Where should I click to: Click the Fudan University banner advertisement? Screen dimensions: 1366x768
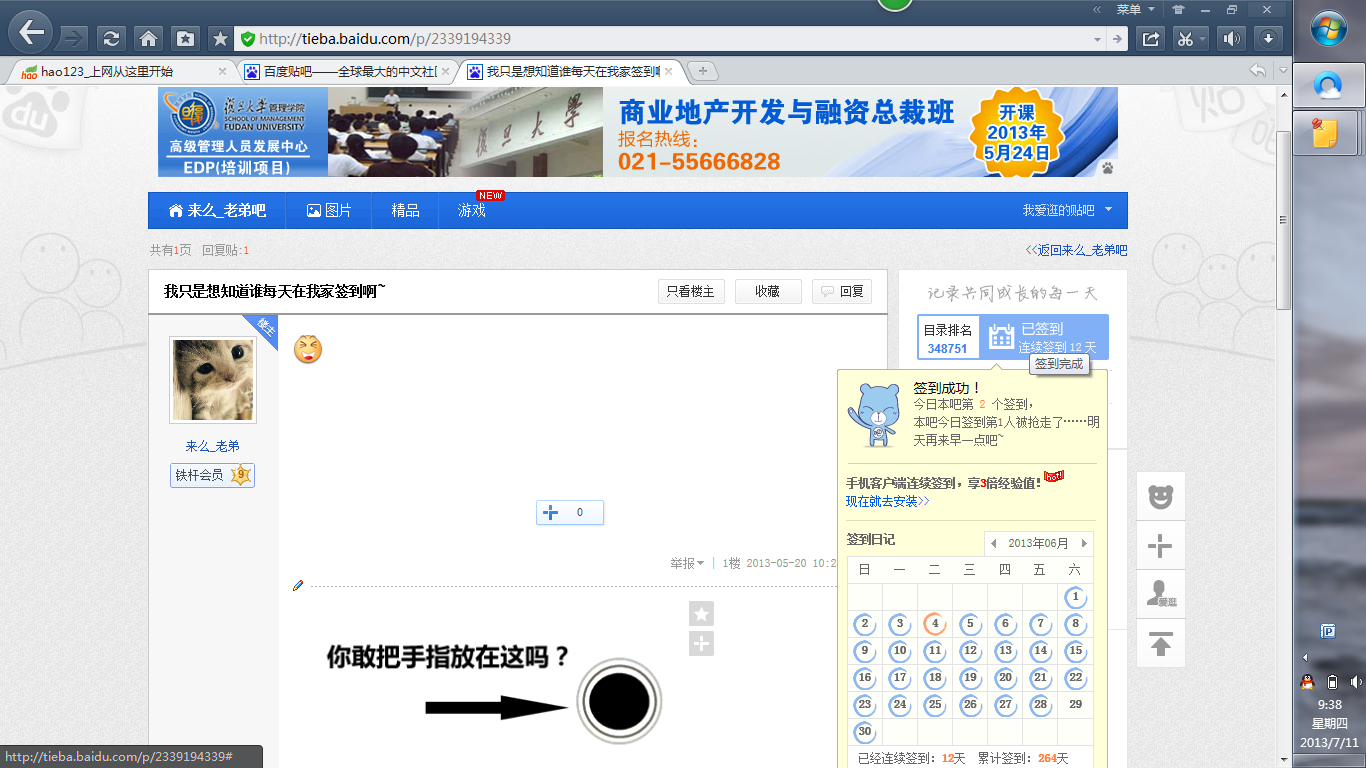pyautogui.click(x=638, y=132)
